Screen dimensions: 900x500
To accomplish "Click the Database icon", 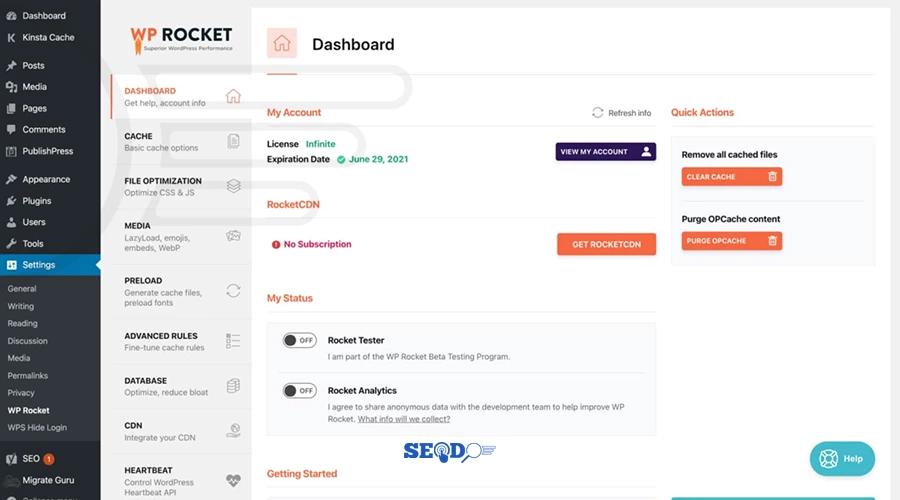I will pyautogui.click(x=233, y=386).
